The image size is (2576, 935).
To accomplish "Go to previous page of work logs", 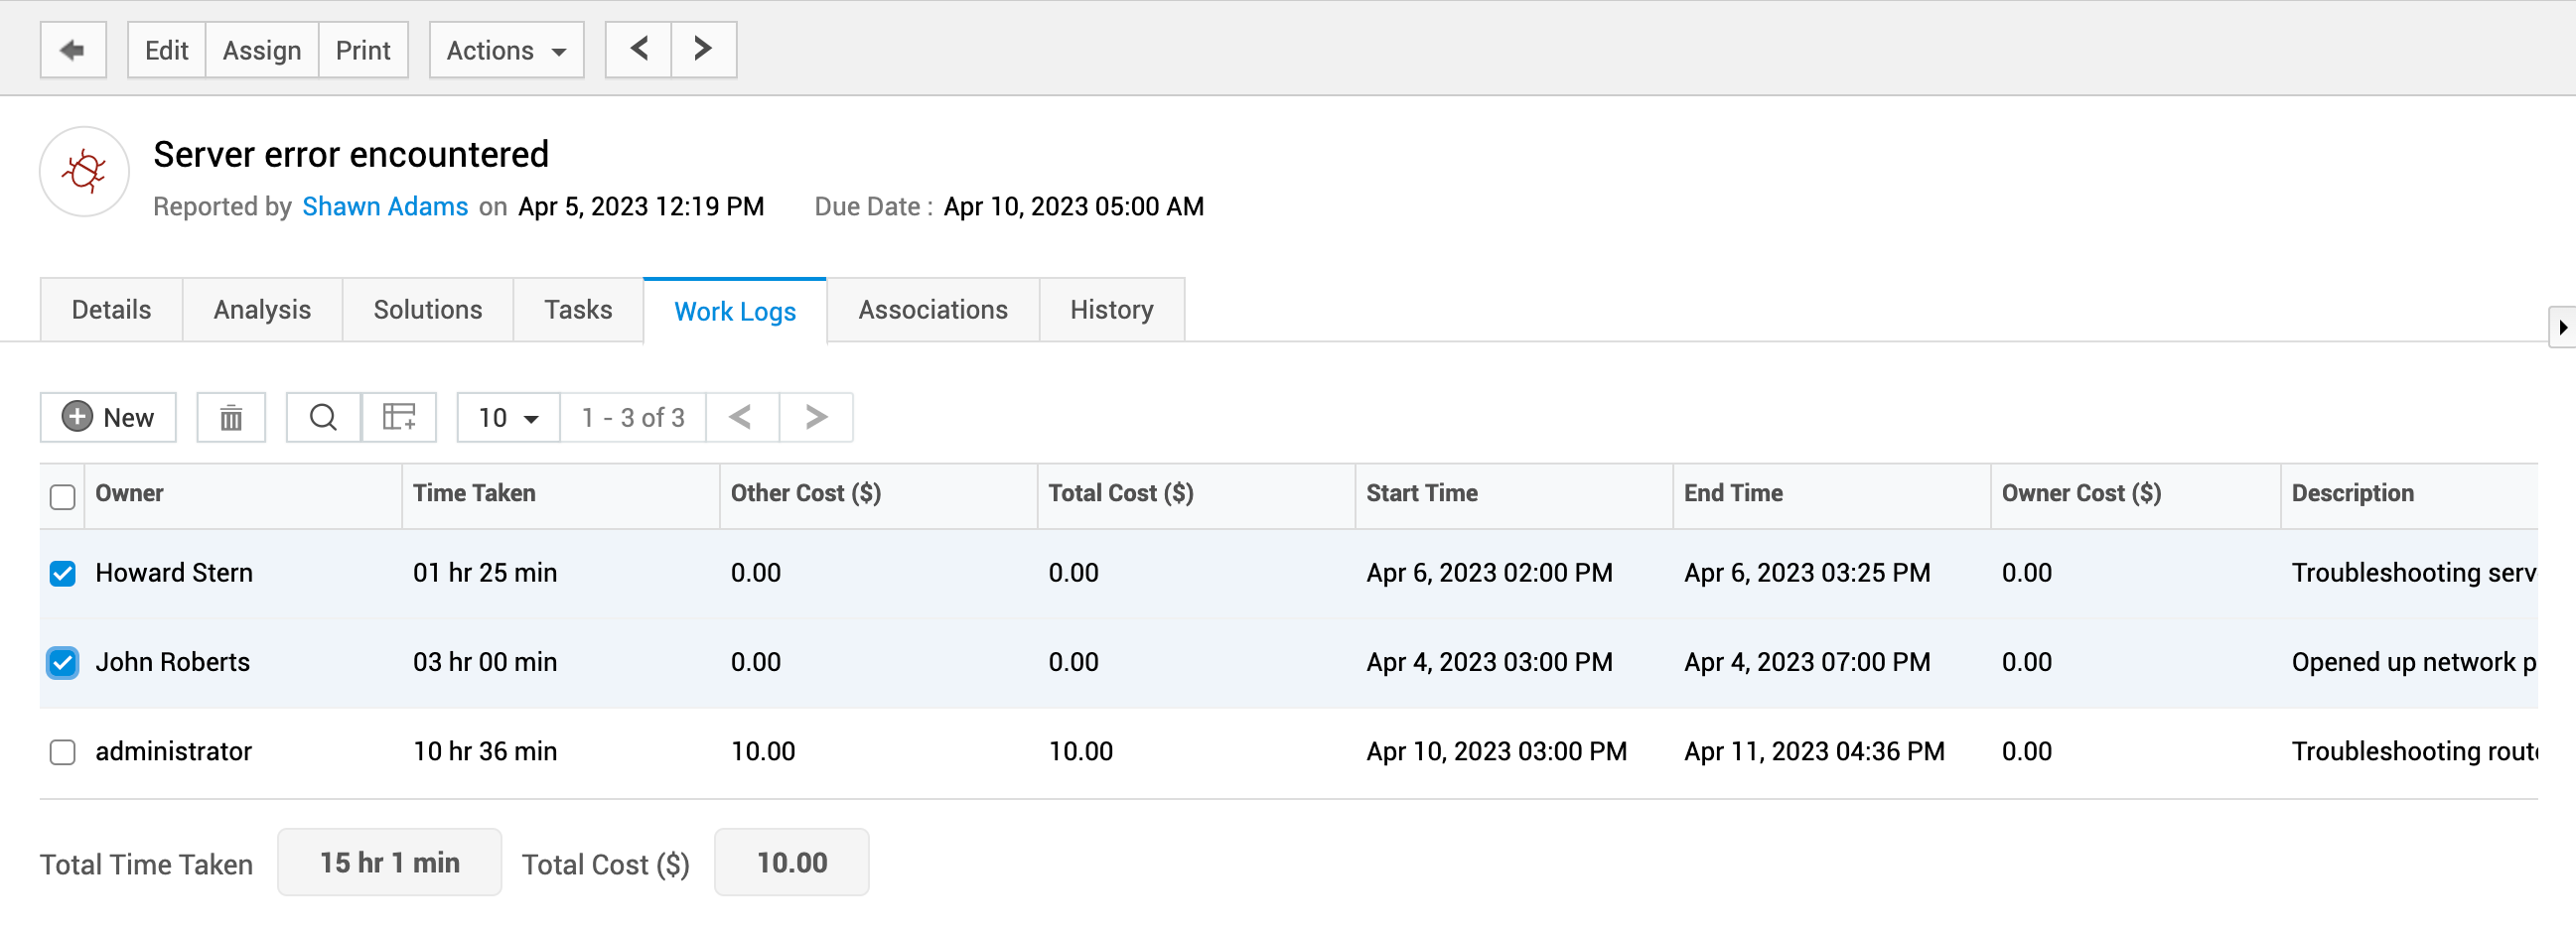I will tap(741, 418).
